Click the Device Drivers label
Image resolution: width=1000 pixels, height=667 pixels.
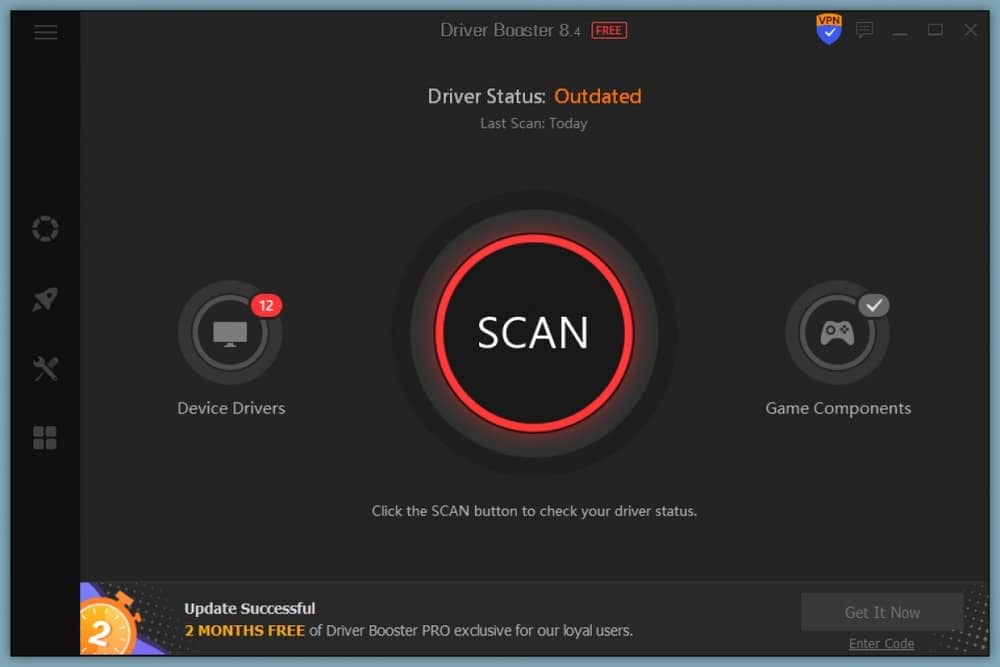pyautogui.click(x=231, y=408)
